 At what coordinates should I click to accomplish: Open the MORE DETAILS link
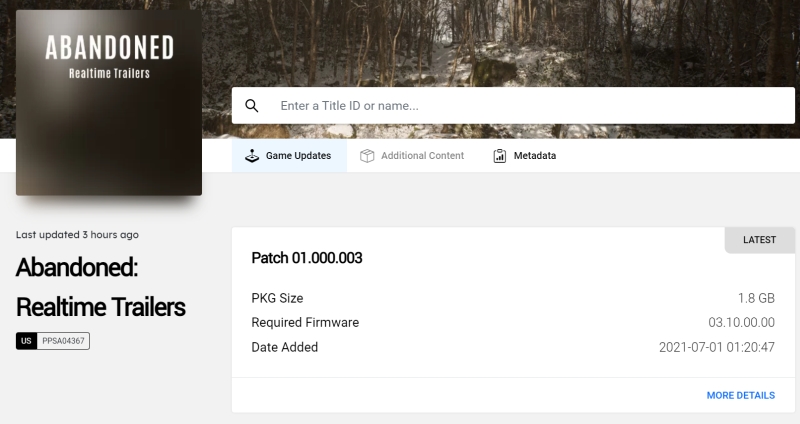pos(740,395)
